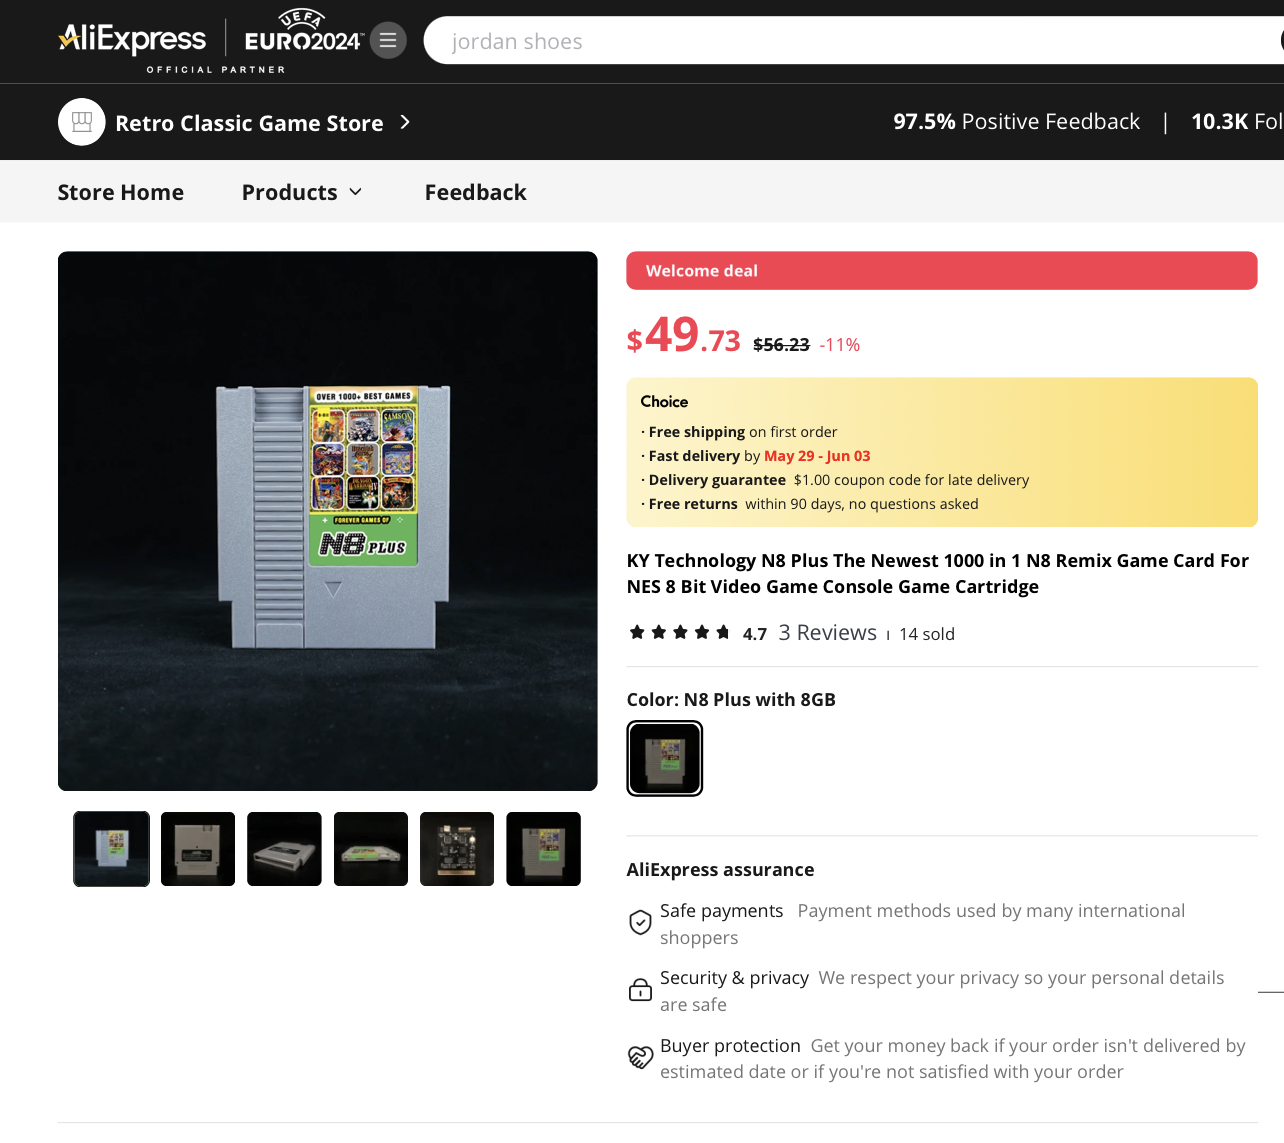Click the 97.5% Positive Feedback text

pos(1017,122)
